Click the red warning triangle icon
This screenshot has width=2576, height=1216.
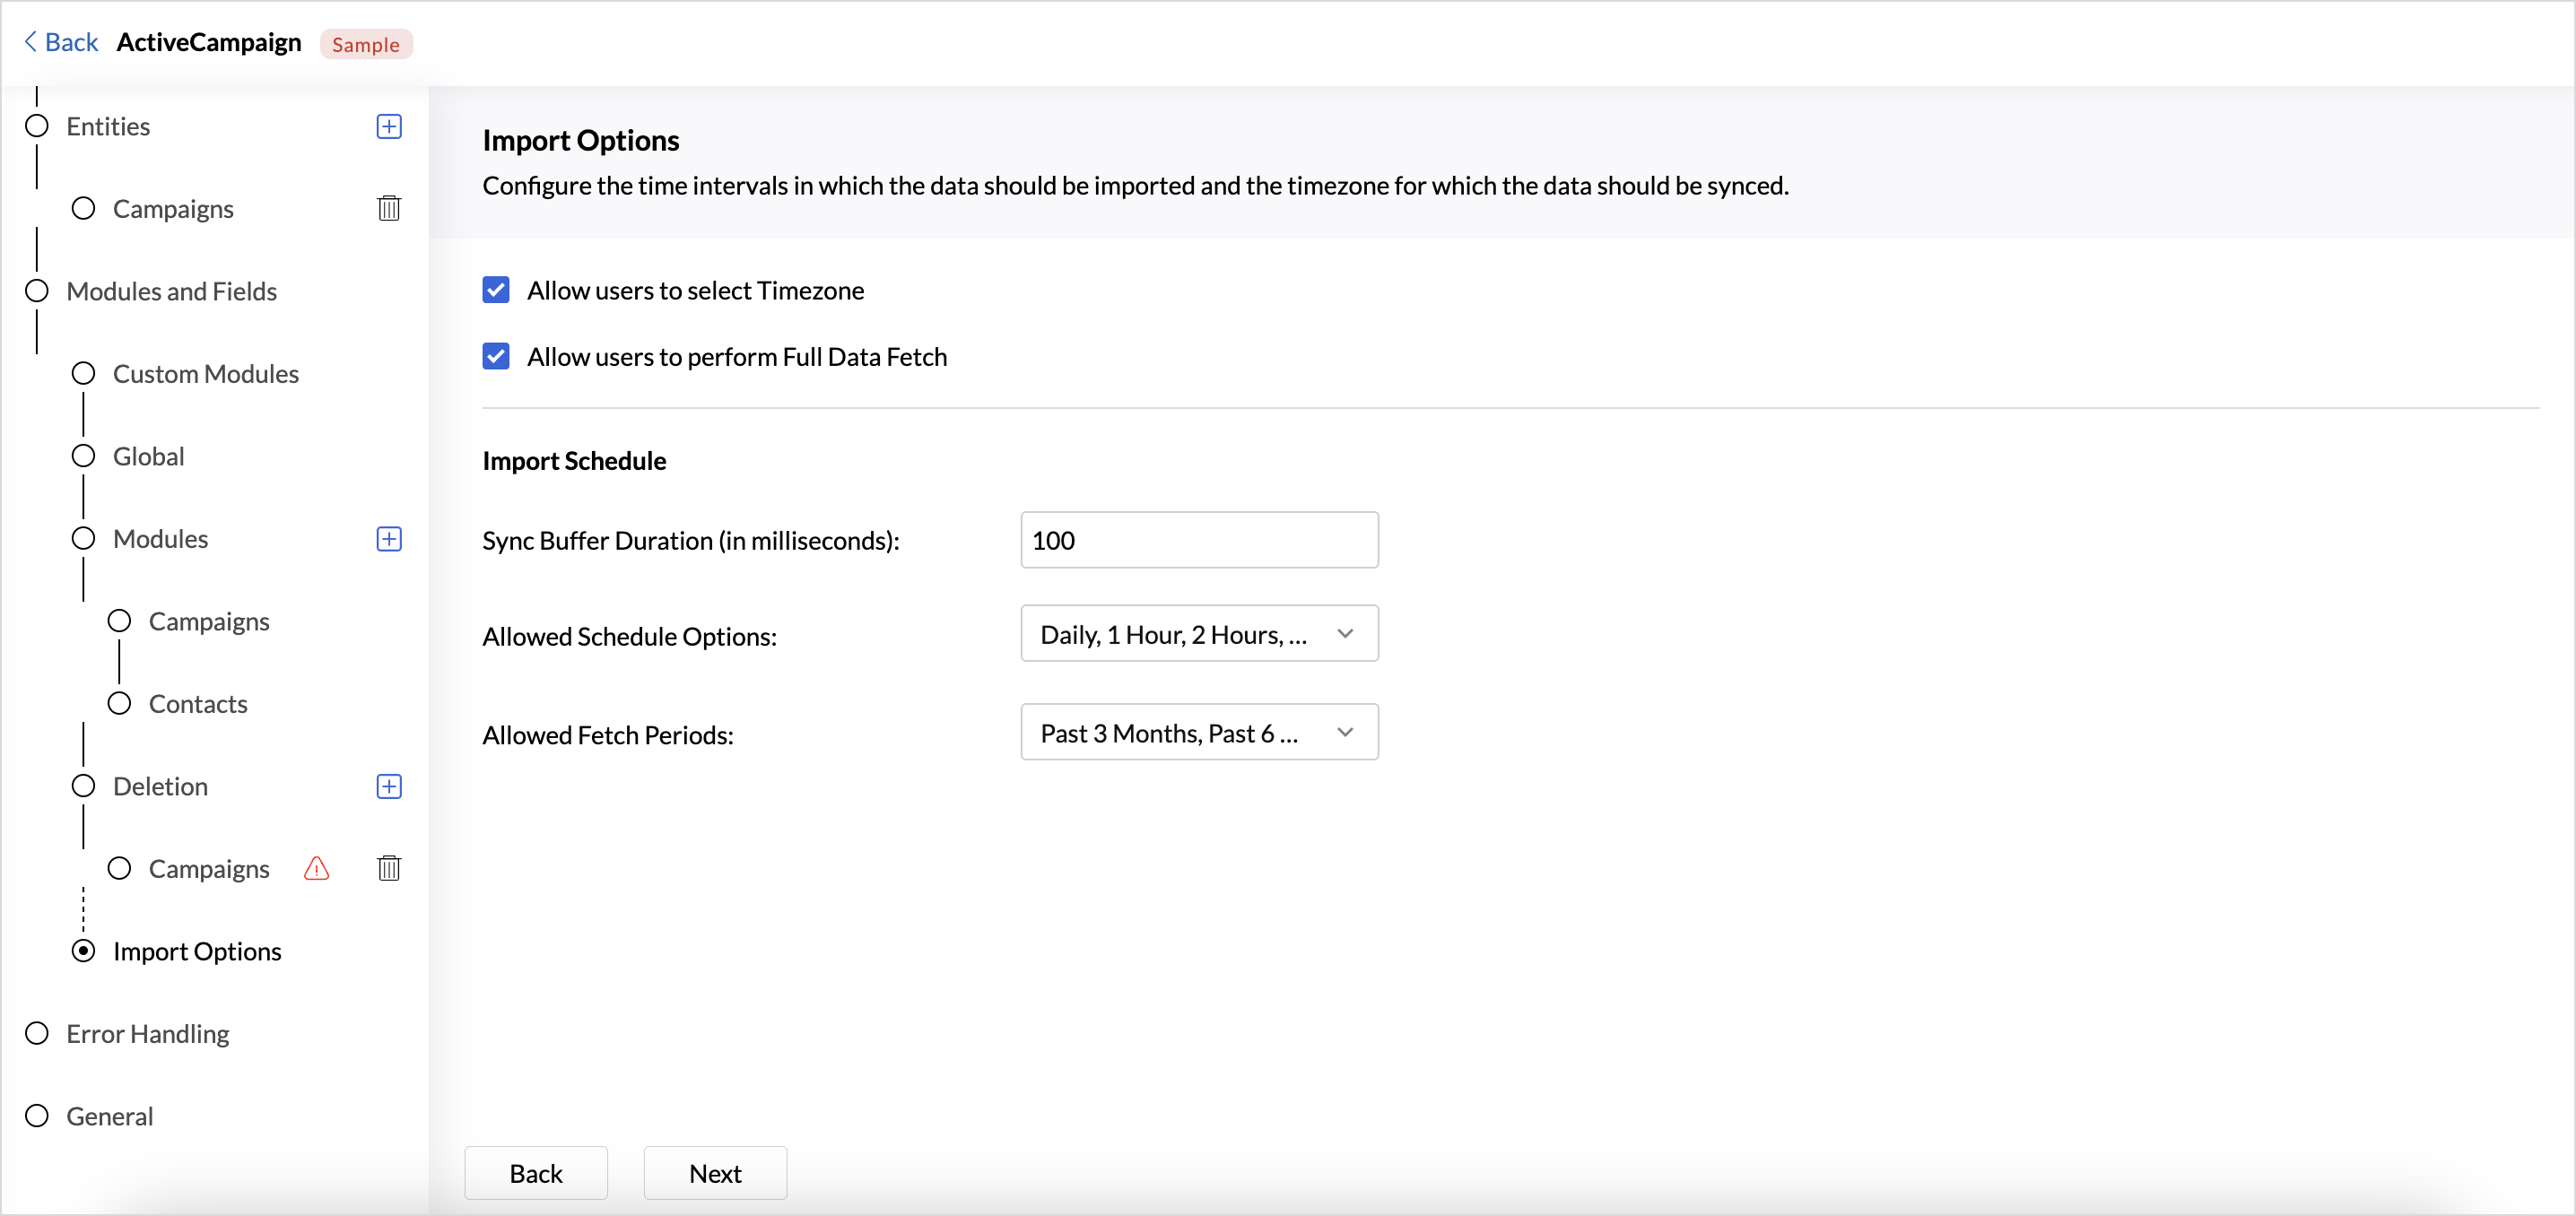pyautogui.click(x=316, y=868)
